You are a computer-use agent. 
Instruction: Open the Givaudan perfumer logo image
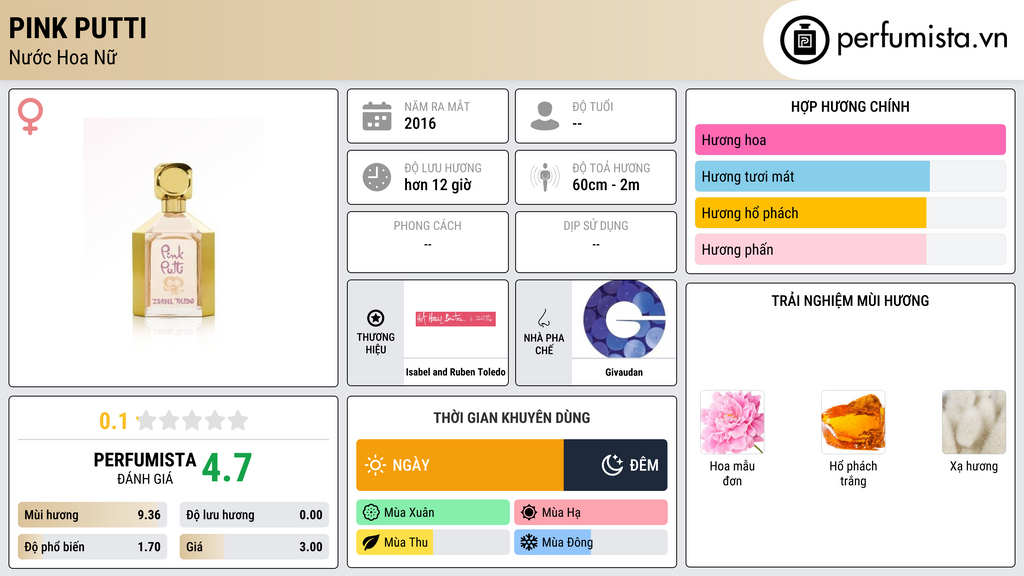click(624, 319)
